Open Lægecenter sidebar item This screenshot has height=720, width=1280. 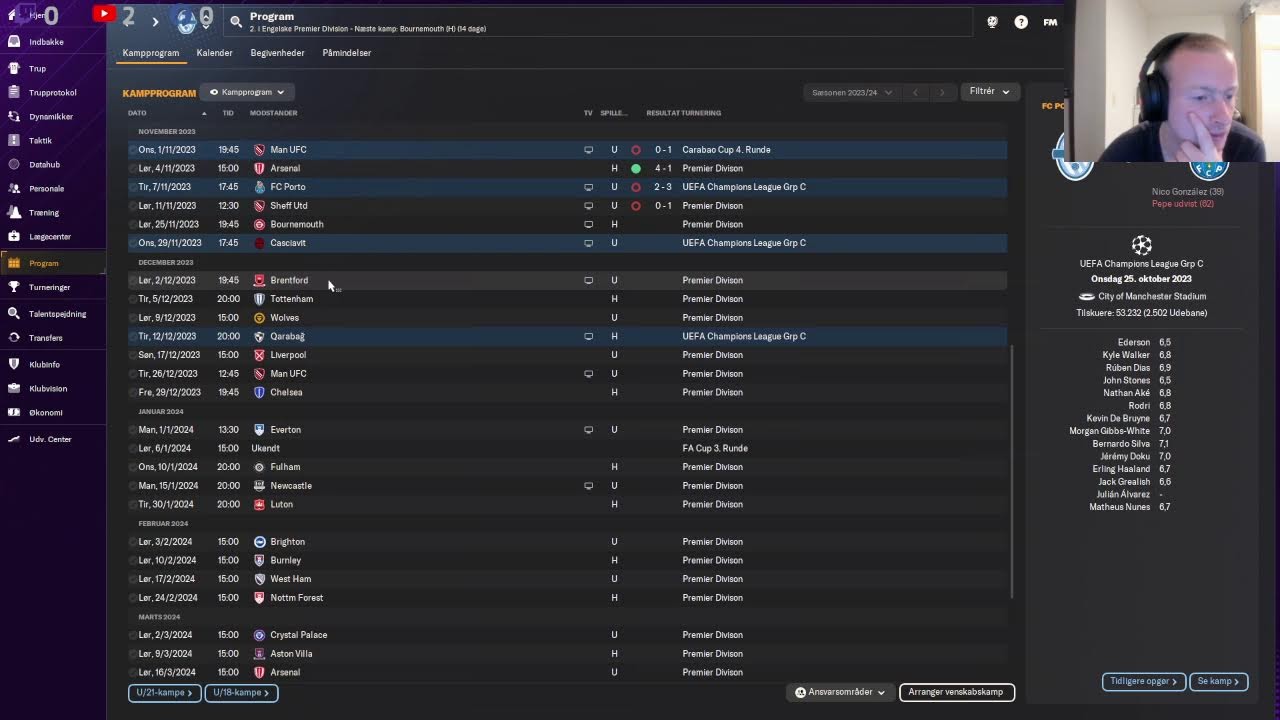coord(50,236)
